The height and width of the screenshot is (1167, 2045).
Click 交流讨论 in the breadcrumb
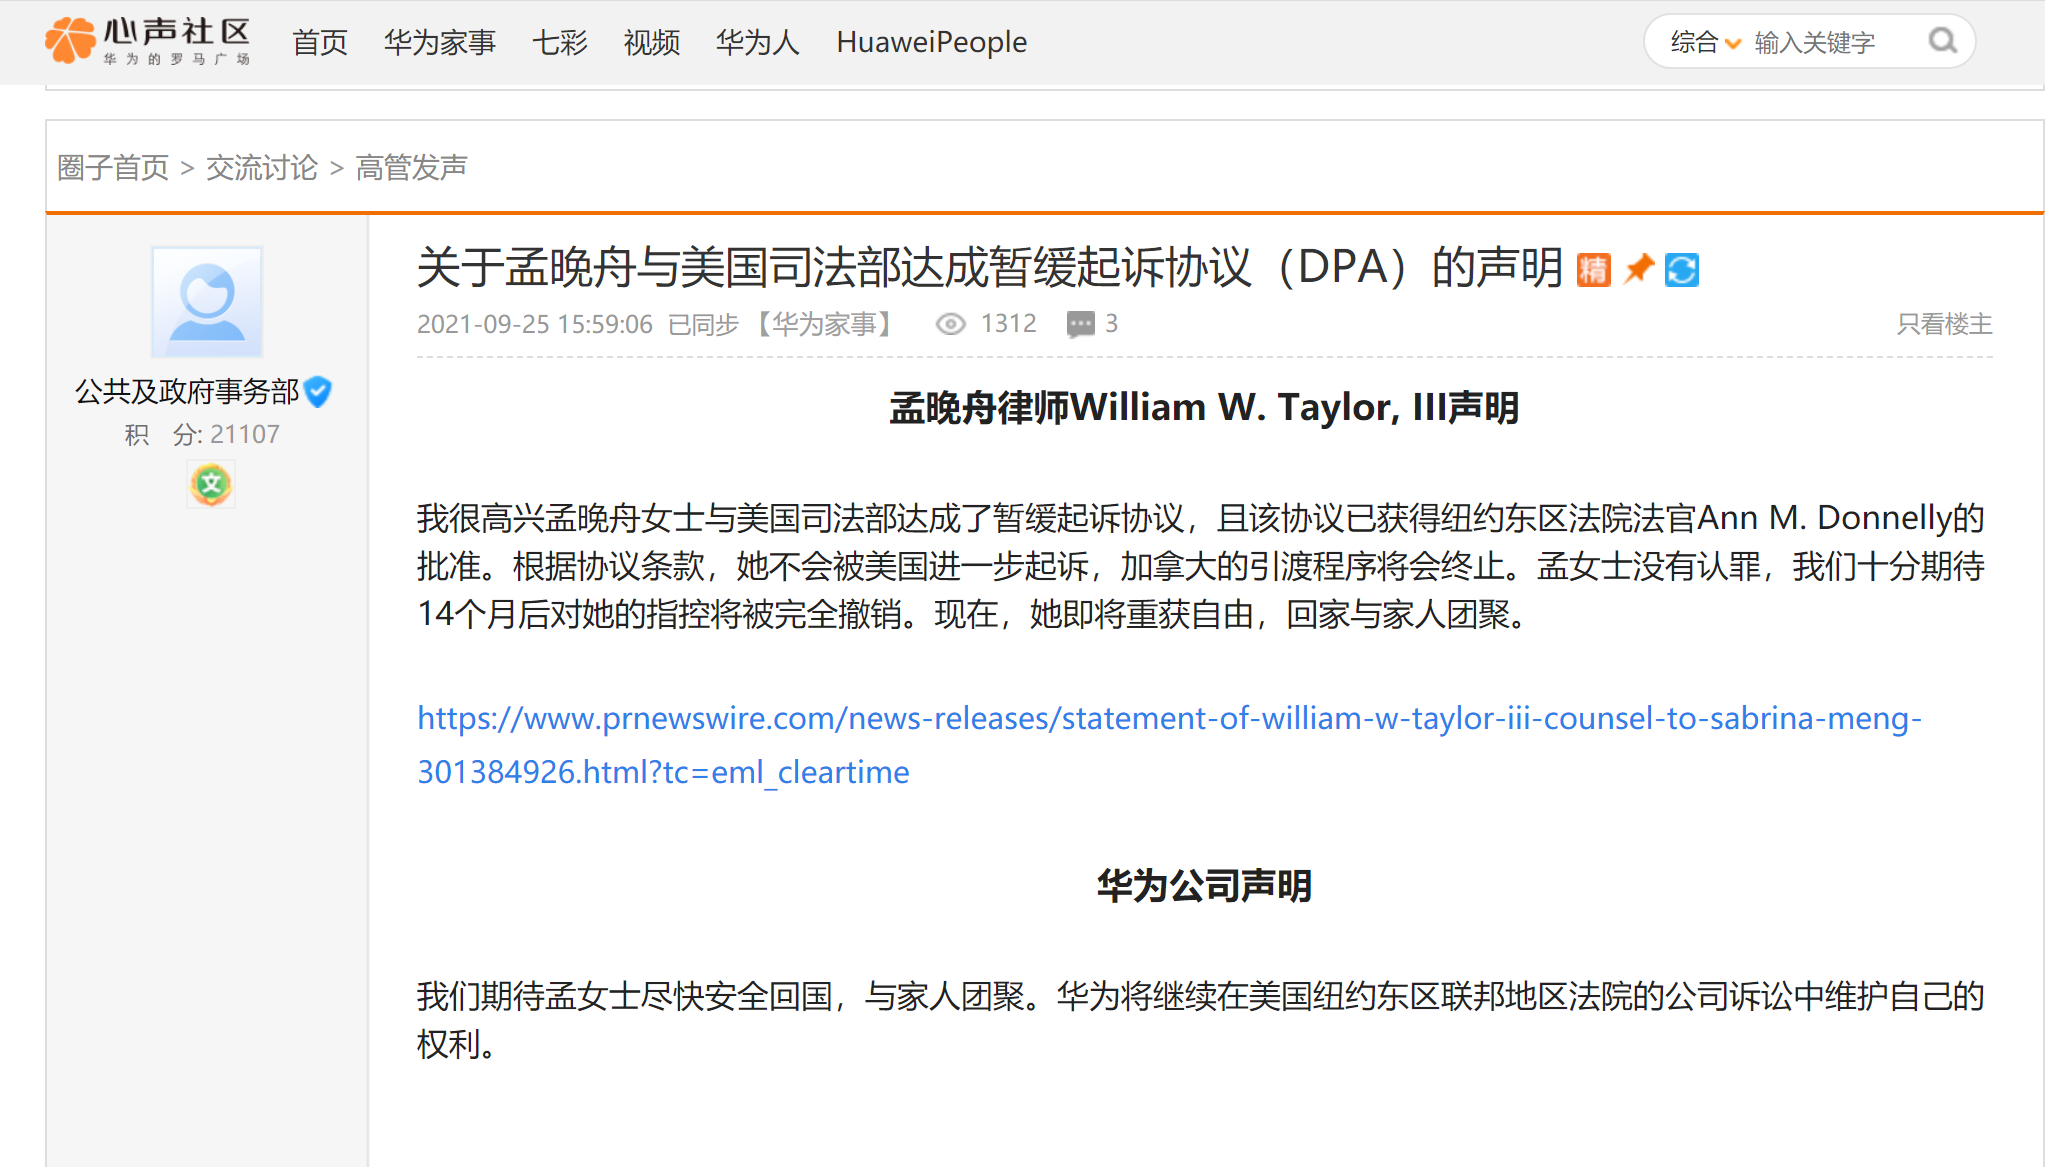(262, 167)
